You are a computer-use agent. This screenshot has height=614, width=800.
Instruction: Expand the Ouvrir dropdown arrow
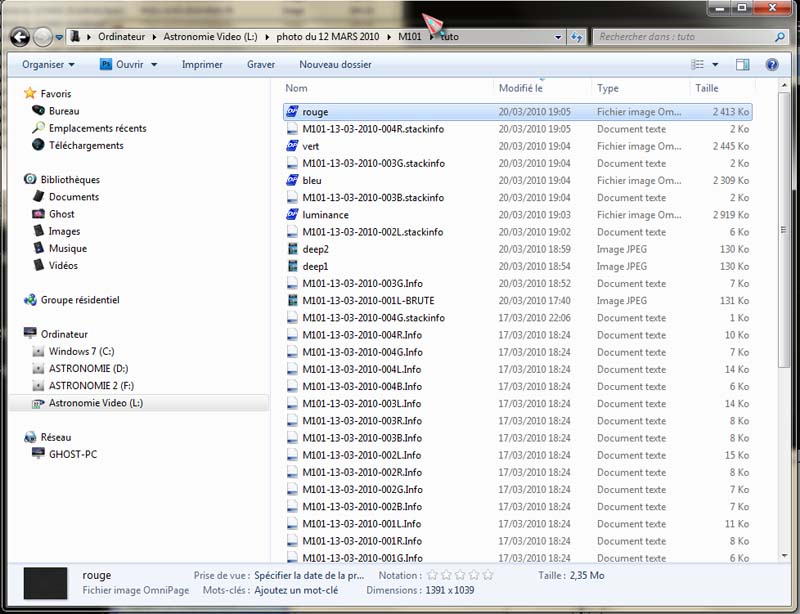[x=154, y=64]
